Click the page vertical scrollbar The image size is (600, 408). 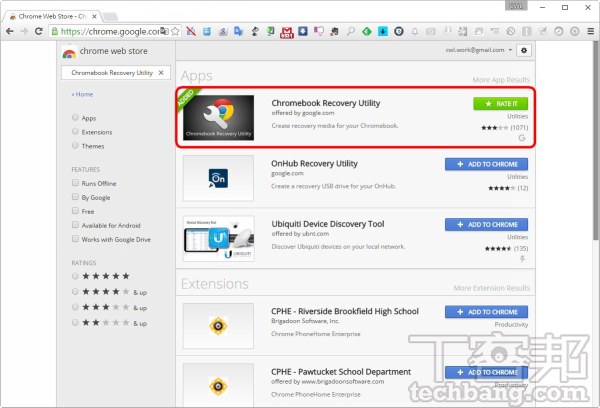click(595, 140)
